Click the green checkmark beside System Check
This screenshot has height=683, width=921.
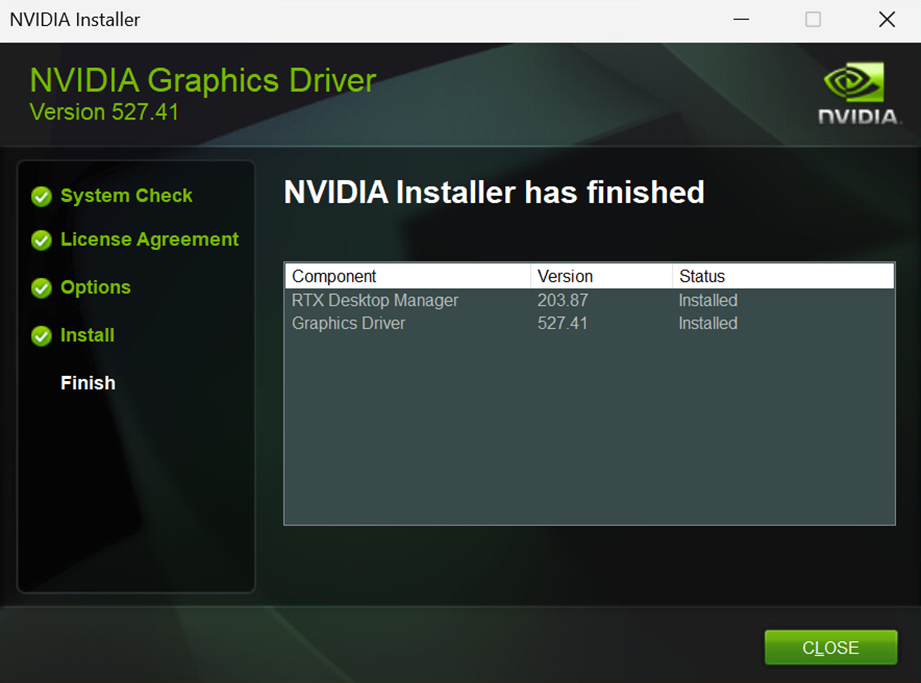pyautogui.click(x=41, y=196)
